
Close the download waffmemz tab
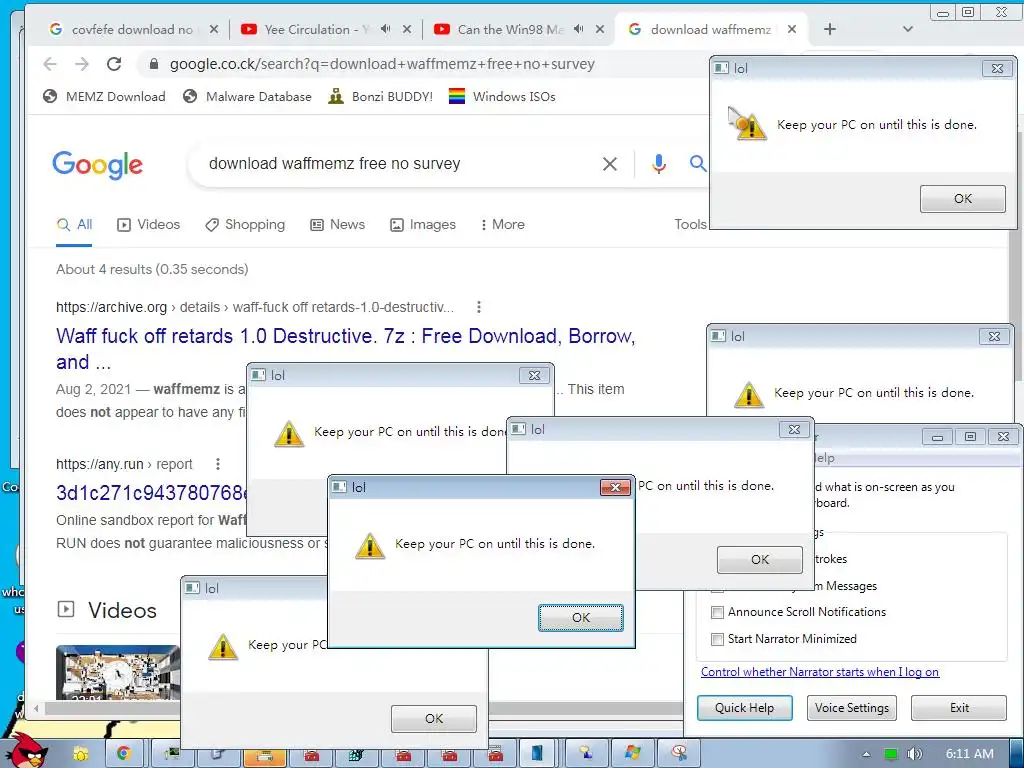click(792, 29)
